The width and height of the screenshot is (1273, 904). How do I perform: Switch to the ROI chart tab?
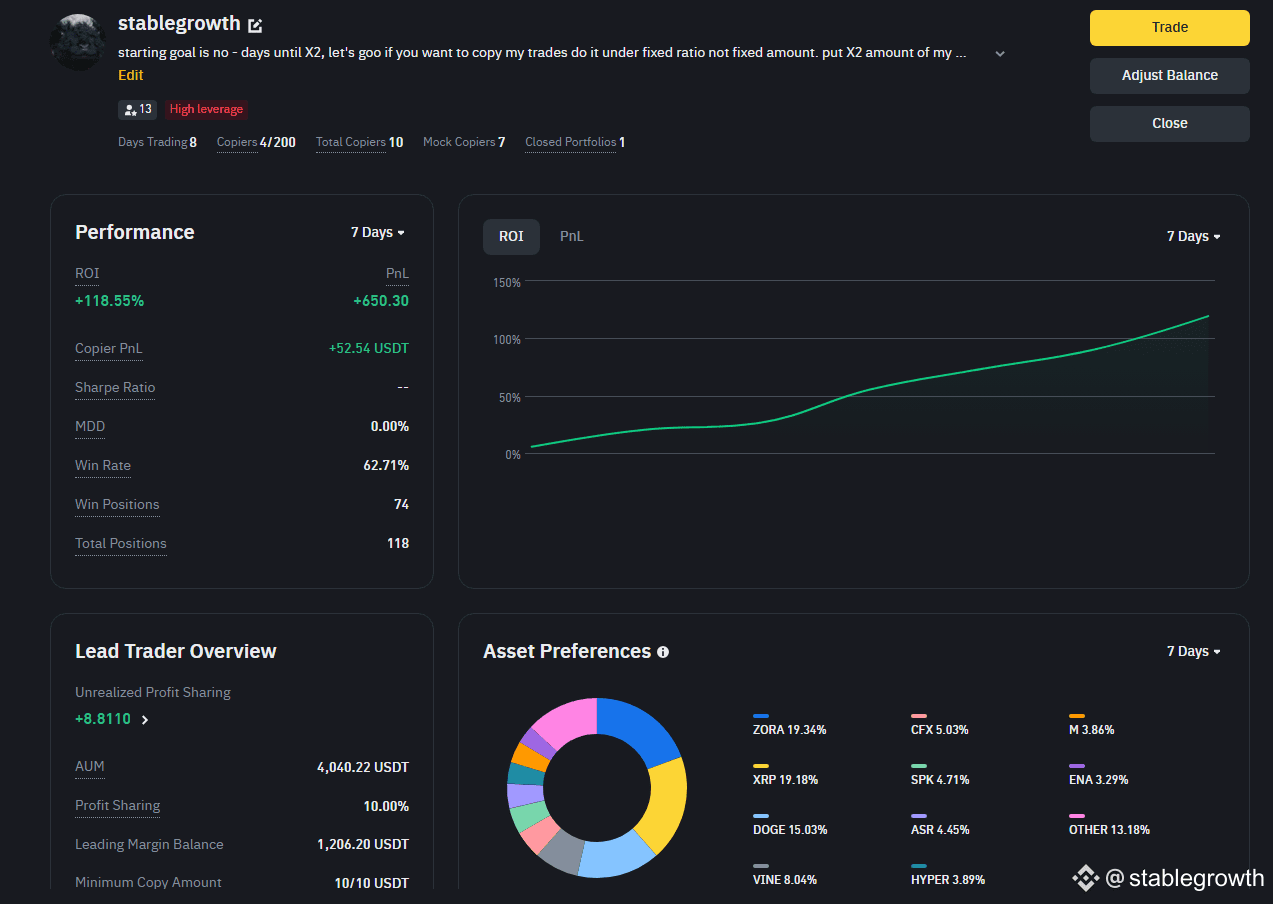511,237
